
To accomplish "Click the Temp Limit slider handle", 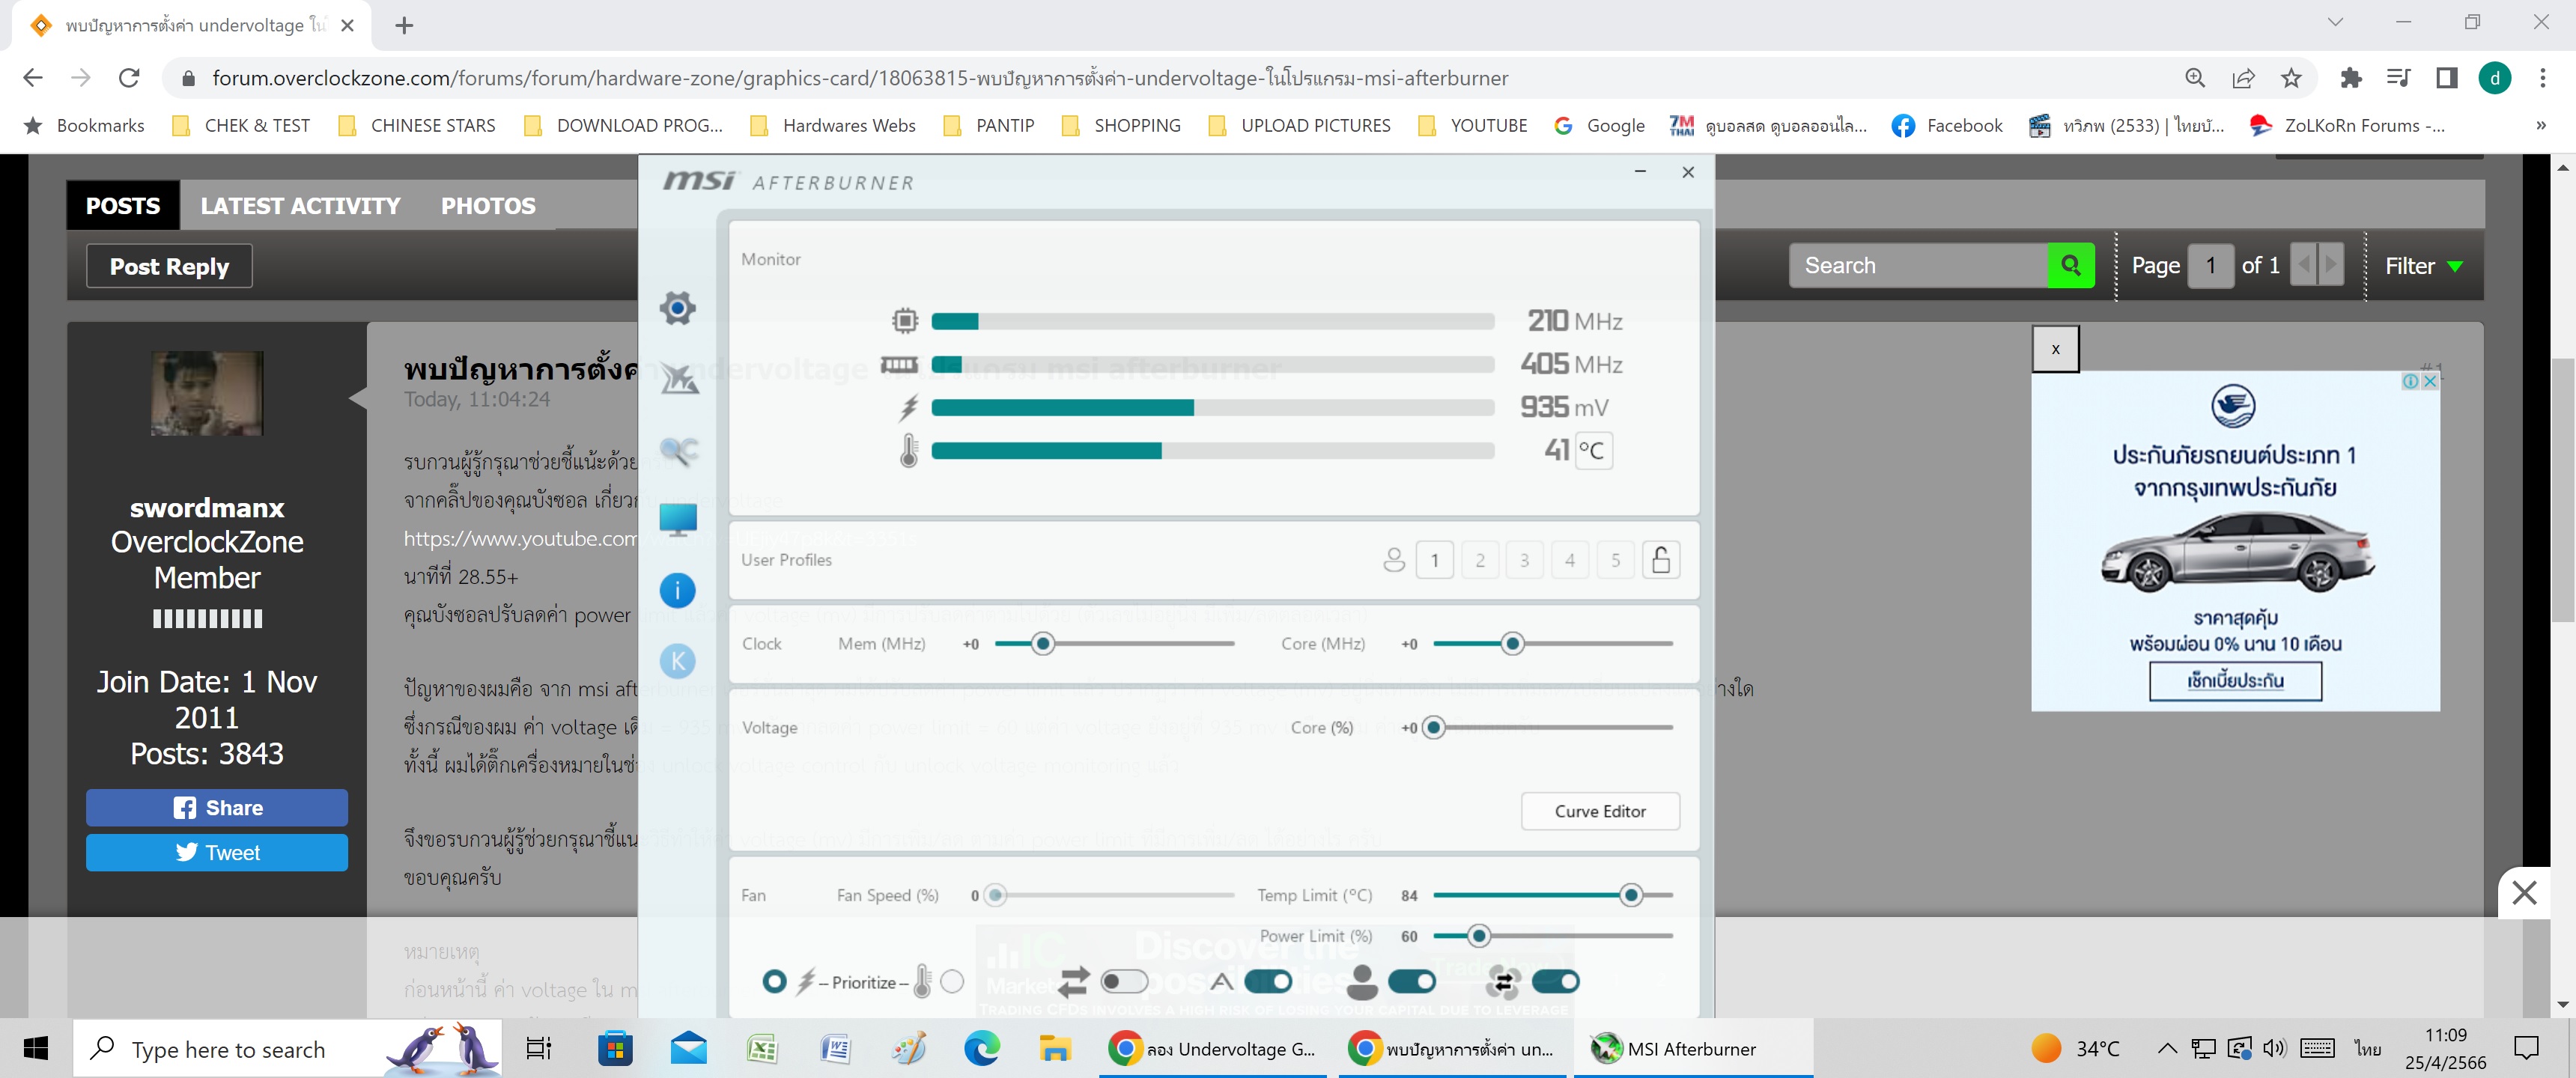I will 1630,895.
